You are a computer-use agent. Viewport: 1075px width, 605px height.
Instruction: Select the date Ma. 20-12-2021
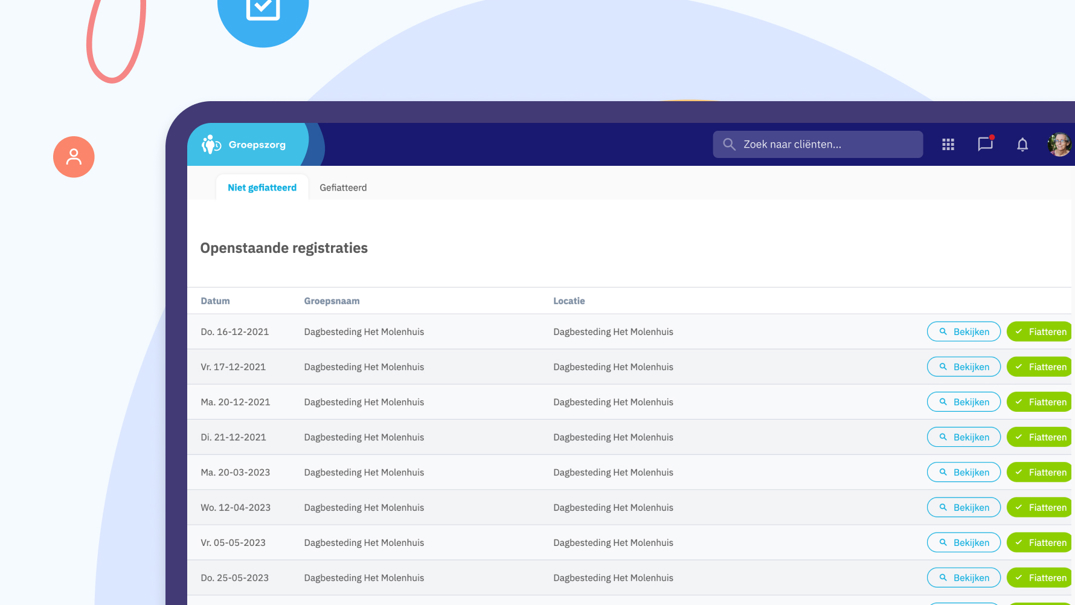point(235,402)
